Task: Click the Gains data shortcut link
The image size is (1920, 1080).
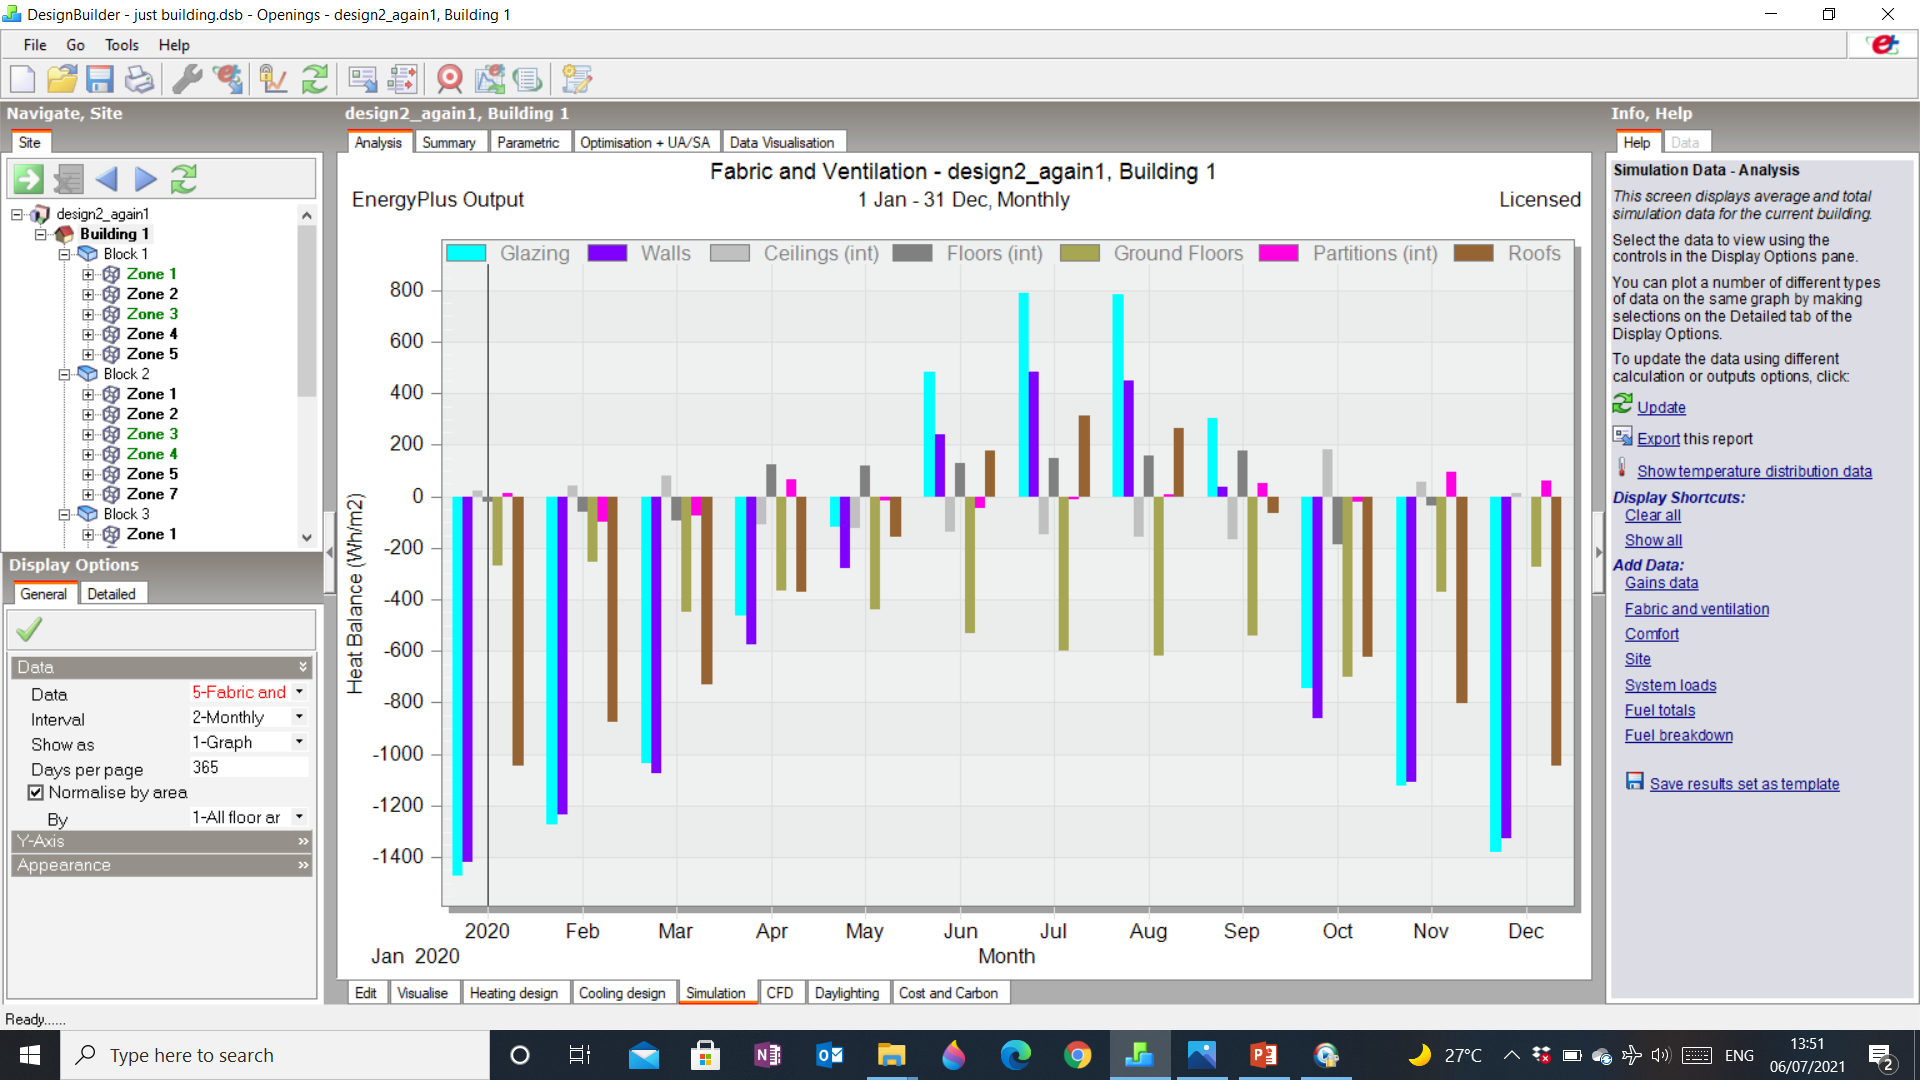Action: click(x=1661, y=583)
